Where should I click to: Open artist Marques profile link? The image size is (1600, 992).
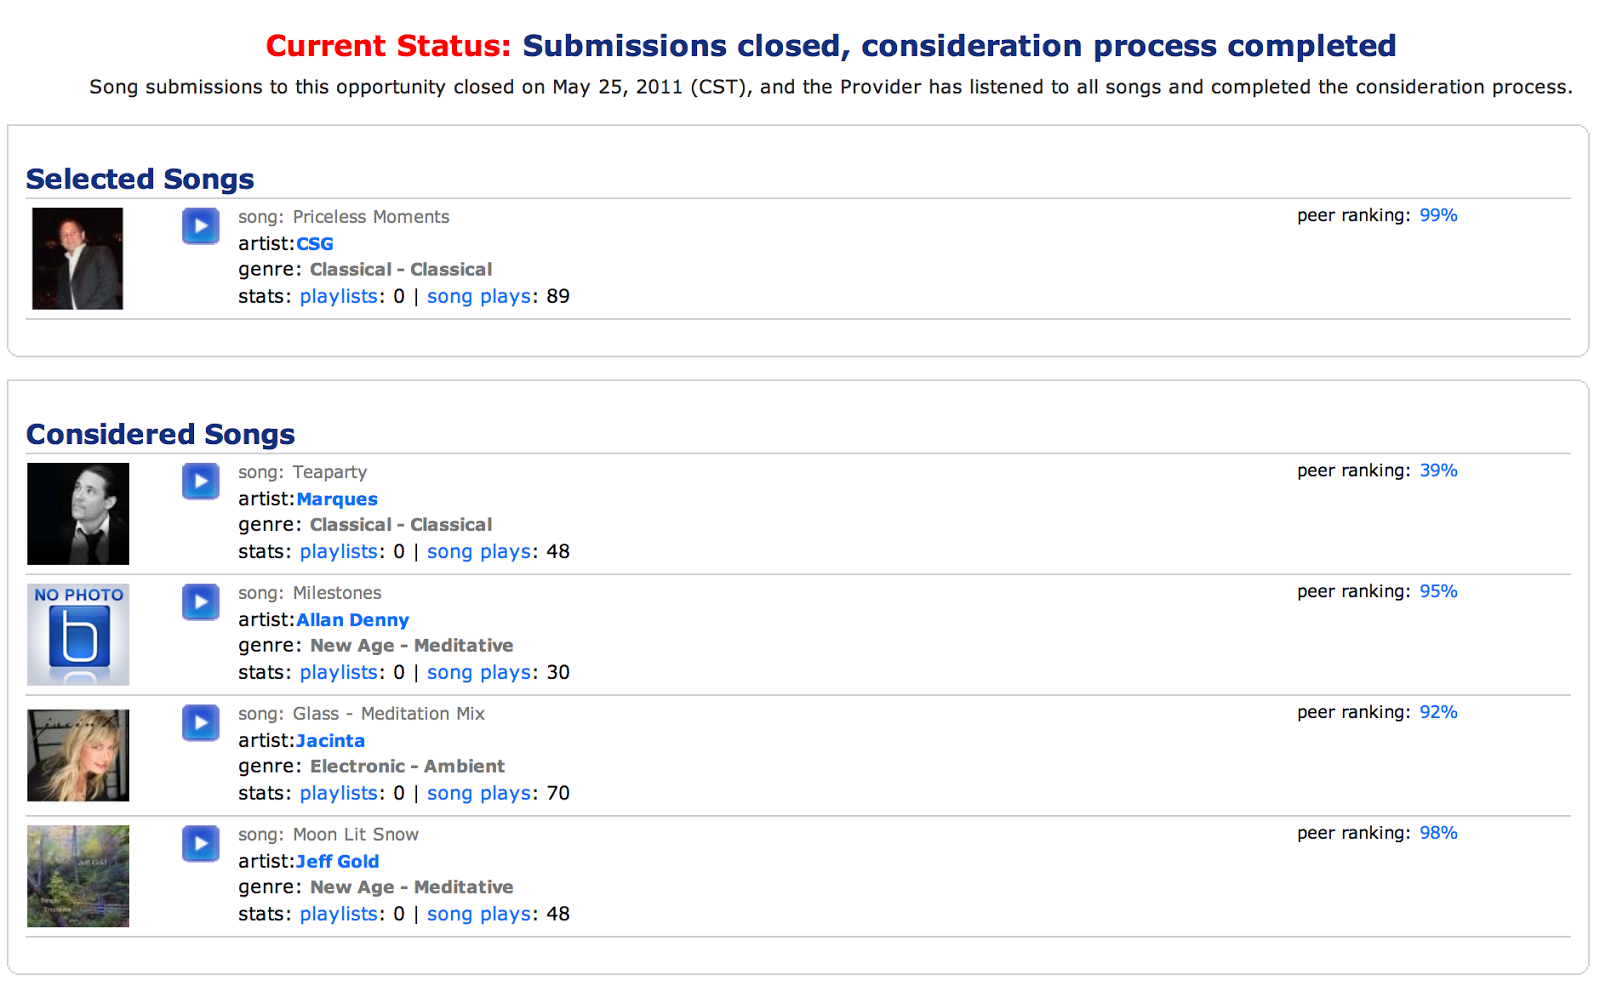point(337,499)
